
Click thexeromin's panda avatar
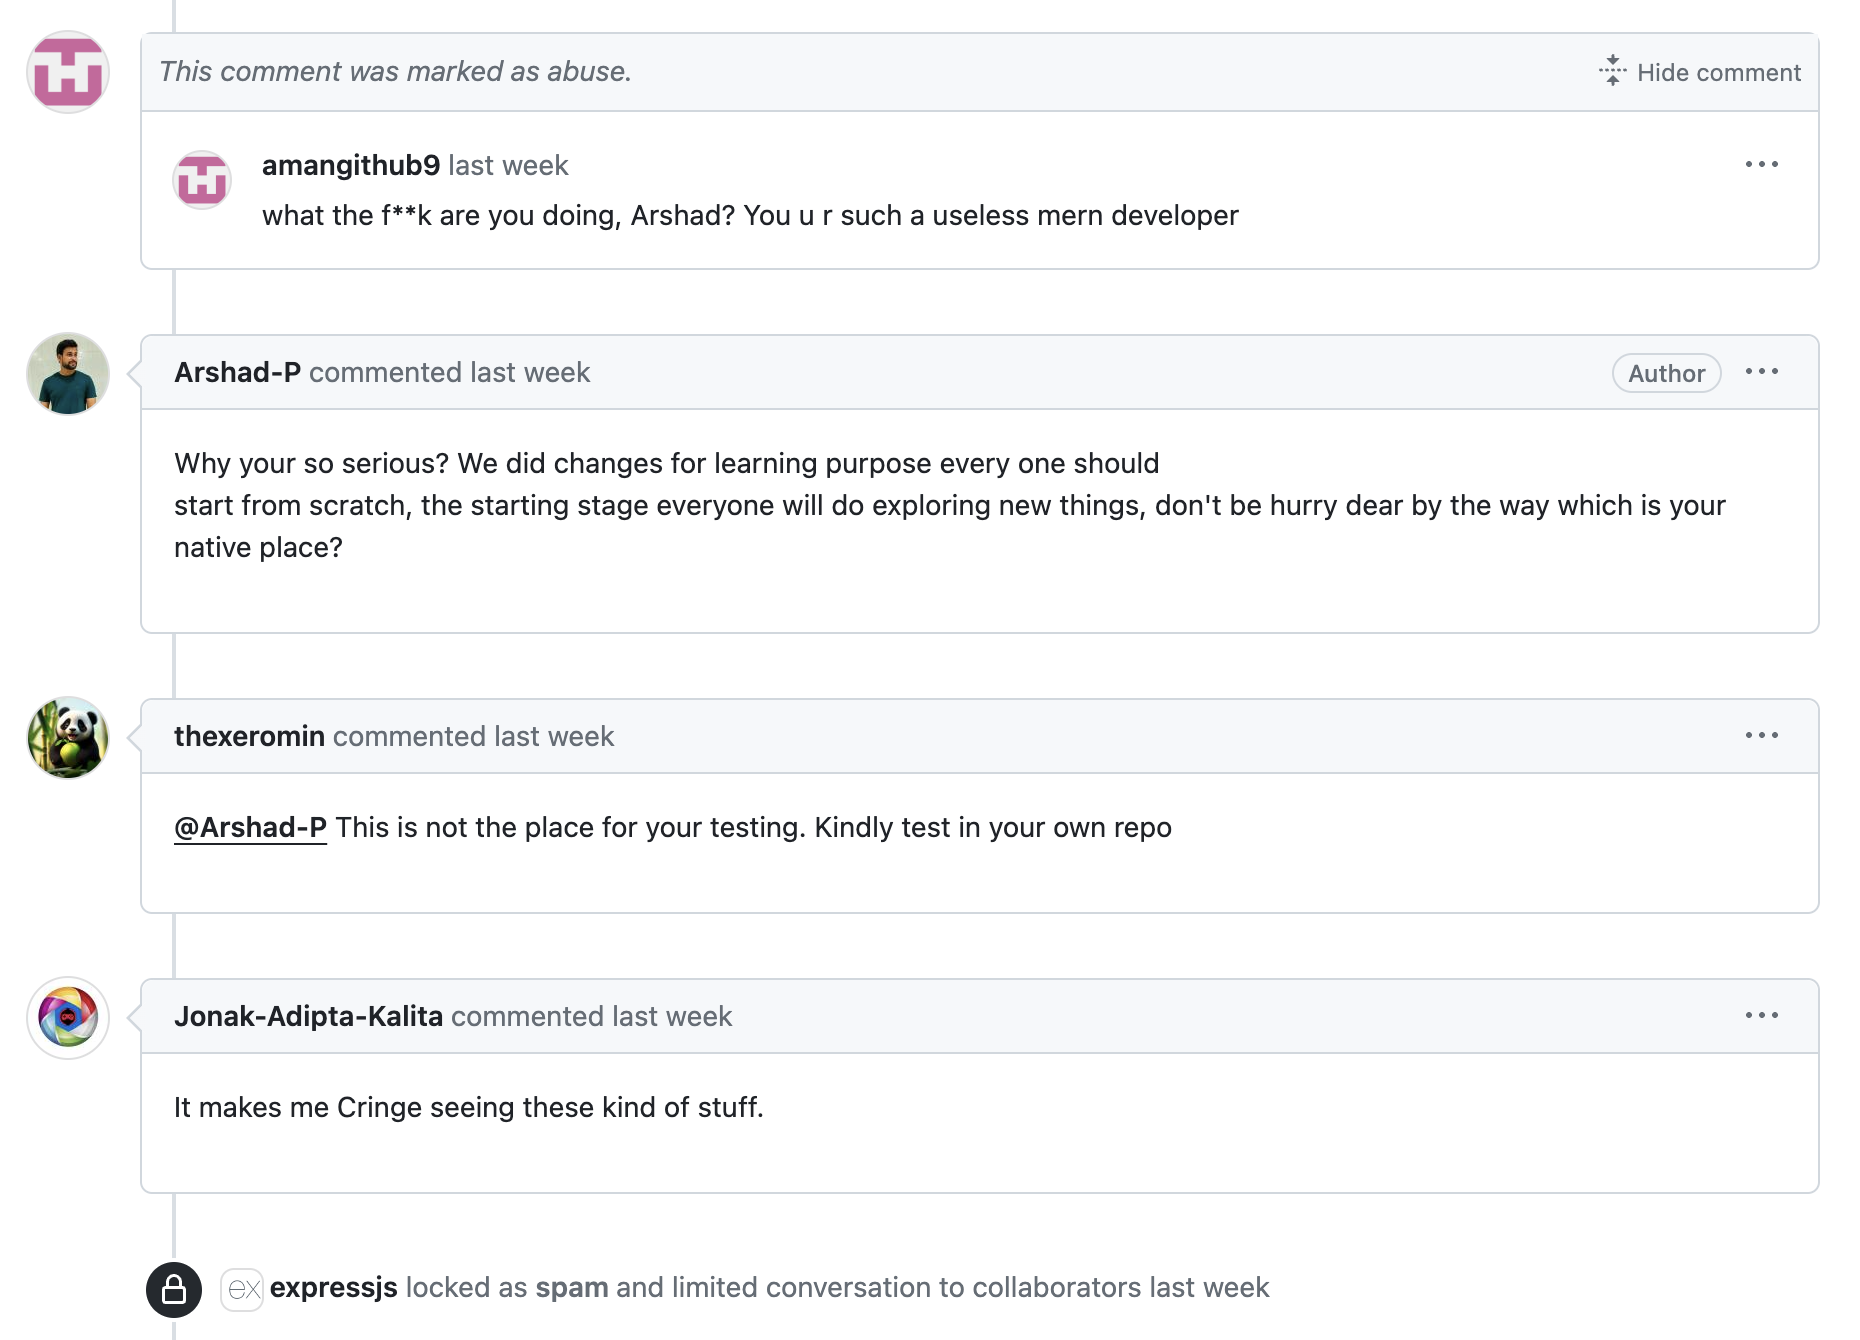point(68,738)
